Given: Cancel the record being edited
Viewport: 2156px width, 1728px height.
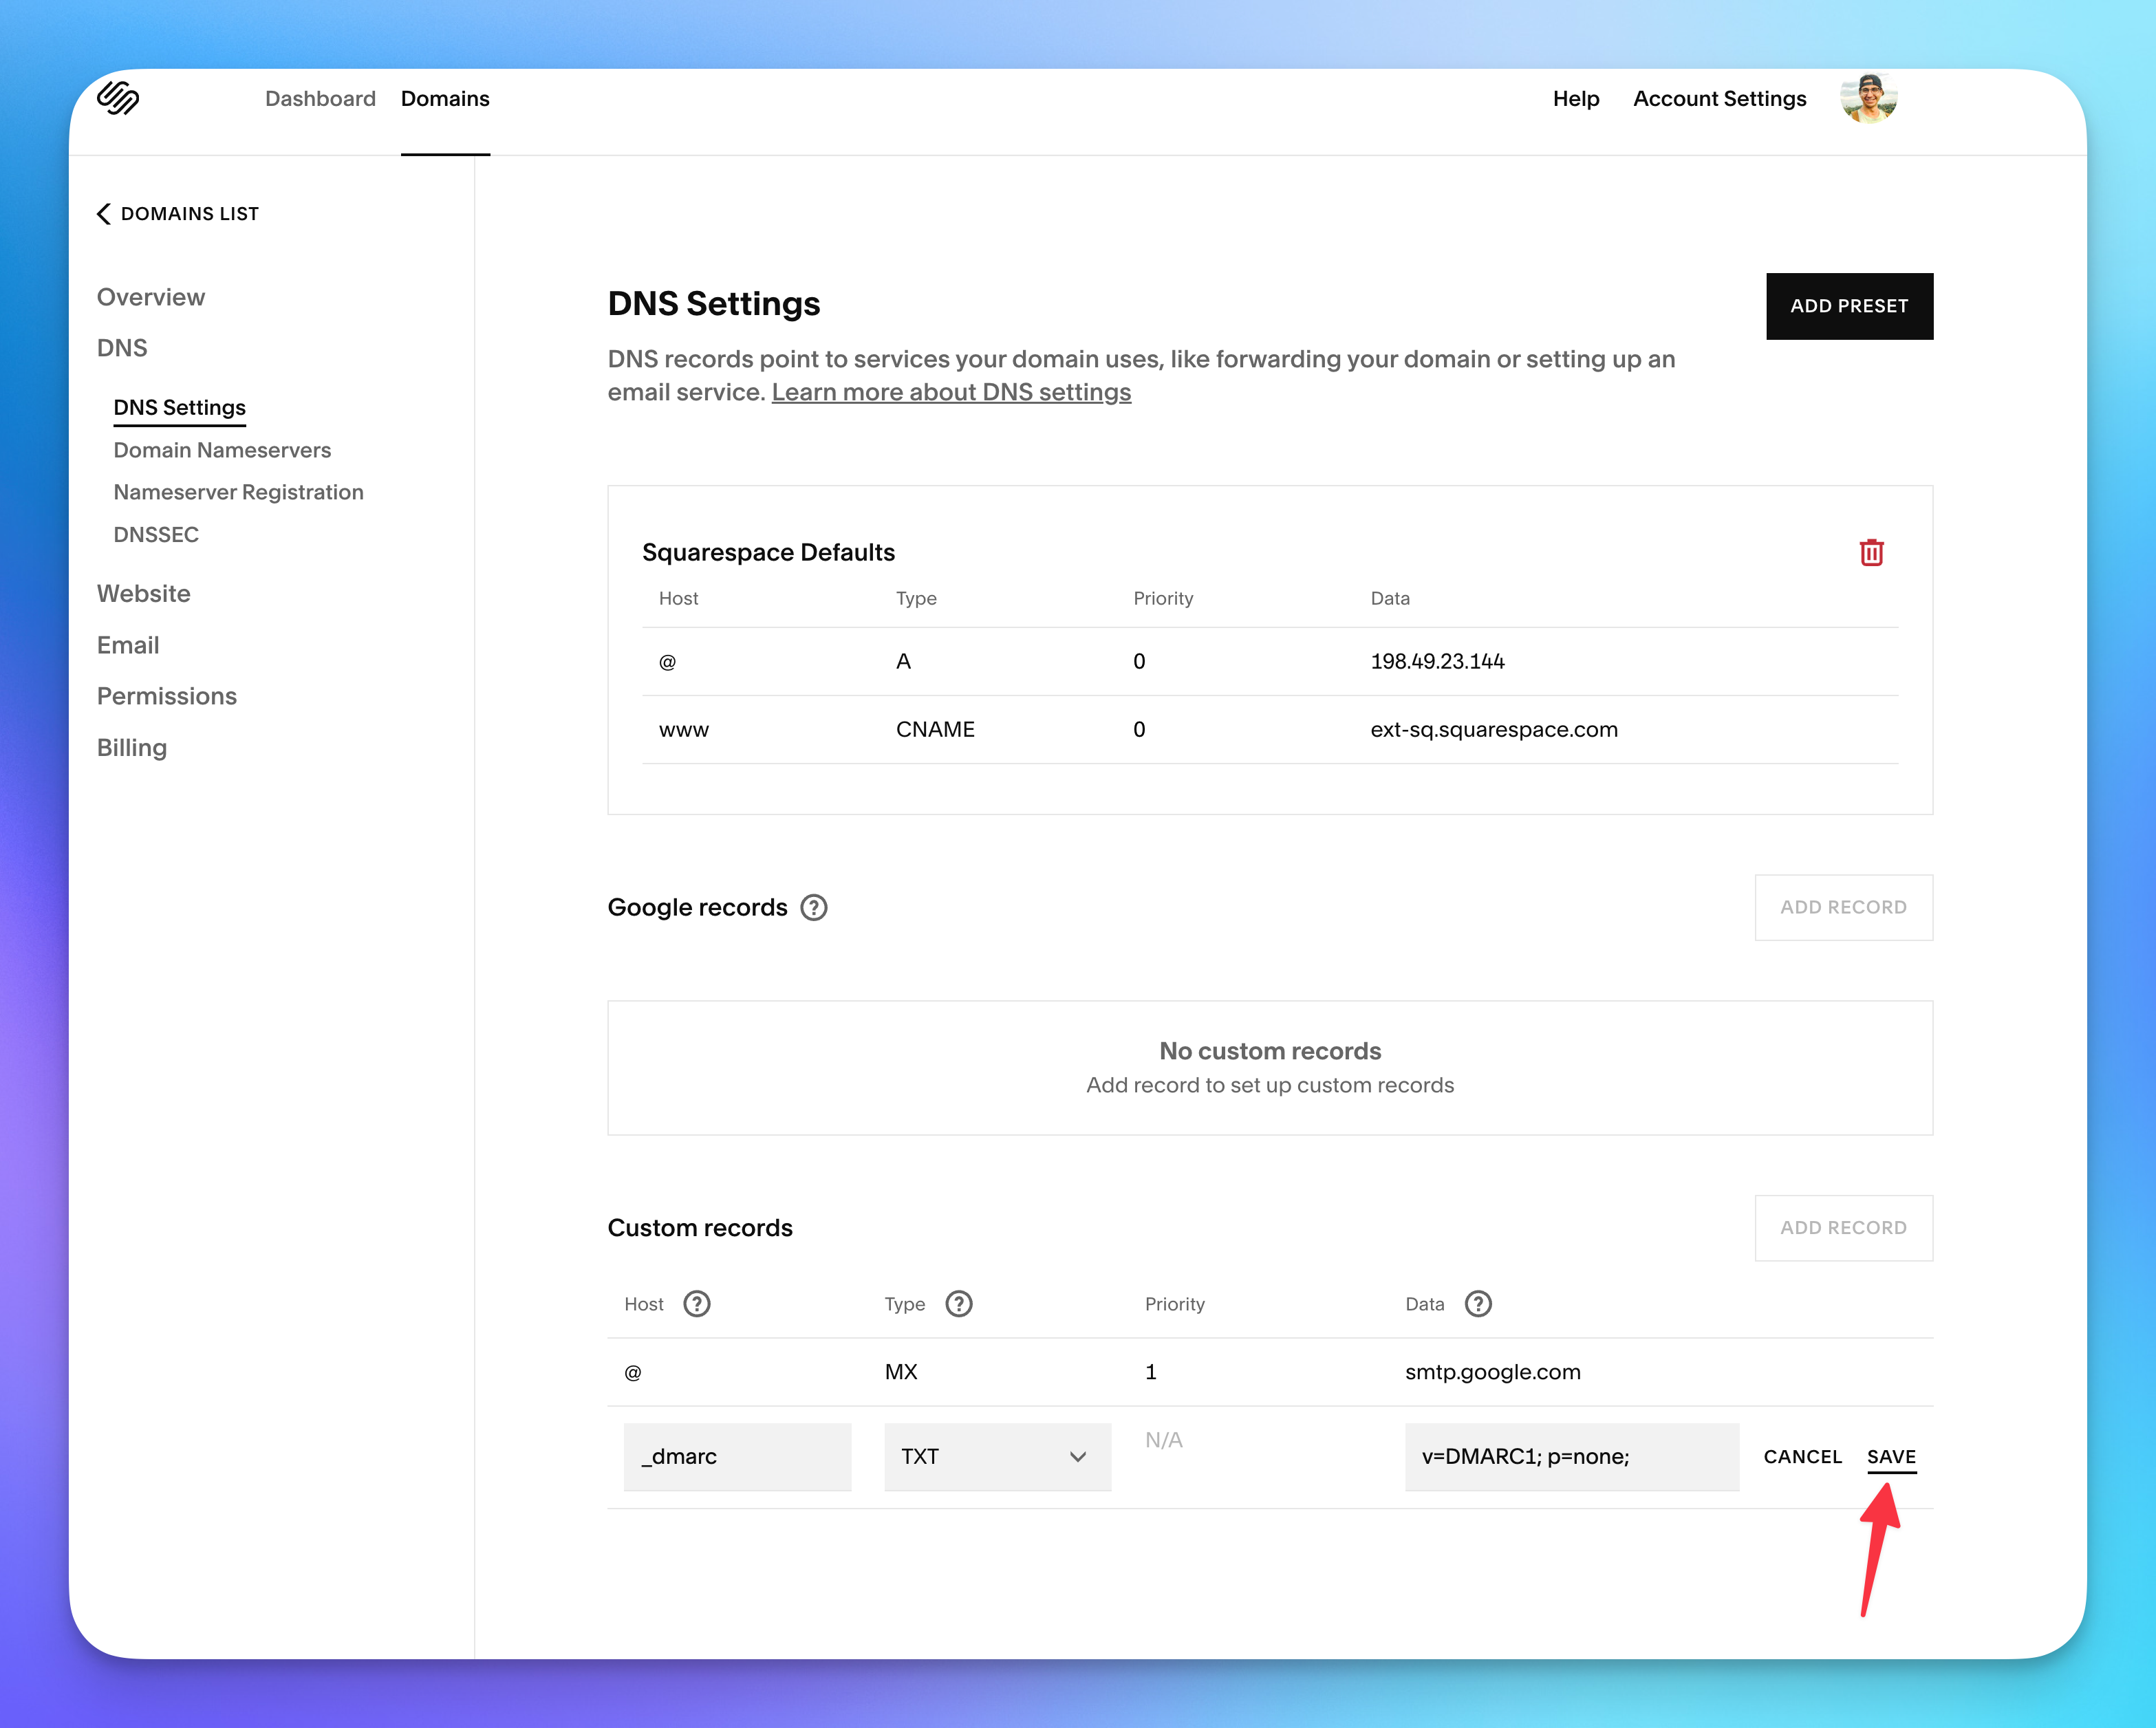Looking at the screenshot, I should click(1802, 1457).
